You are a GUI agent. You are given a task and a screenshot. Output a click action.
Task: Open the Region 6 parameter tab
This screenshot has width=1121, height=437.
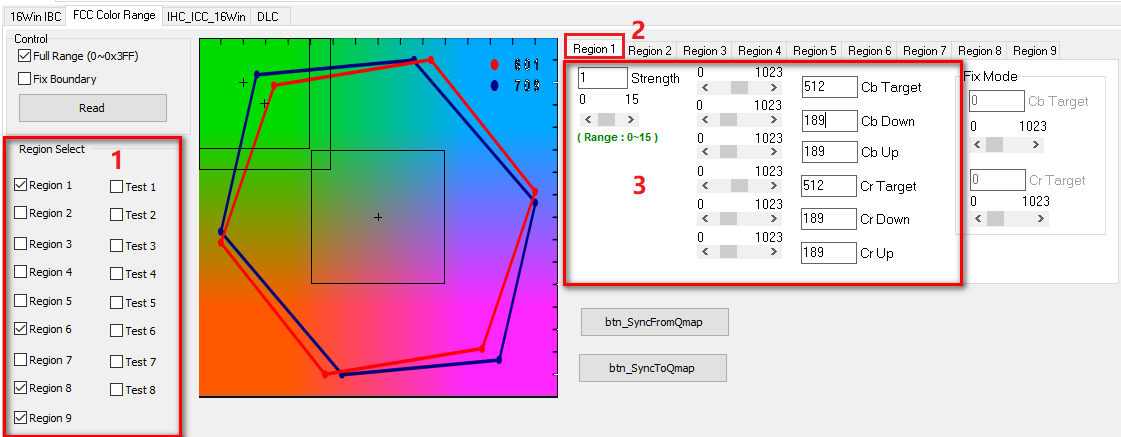870,51
